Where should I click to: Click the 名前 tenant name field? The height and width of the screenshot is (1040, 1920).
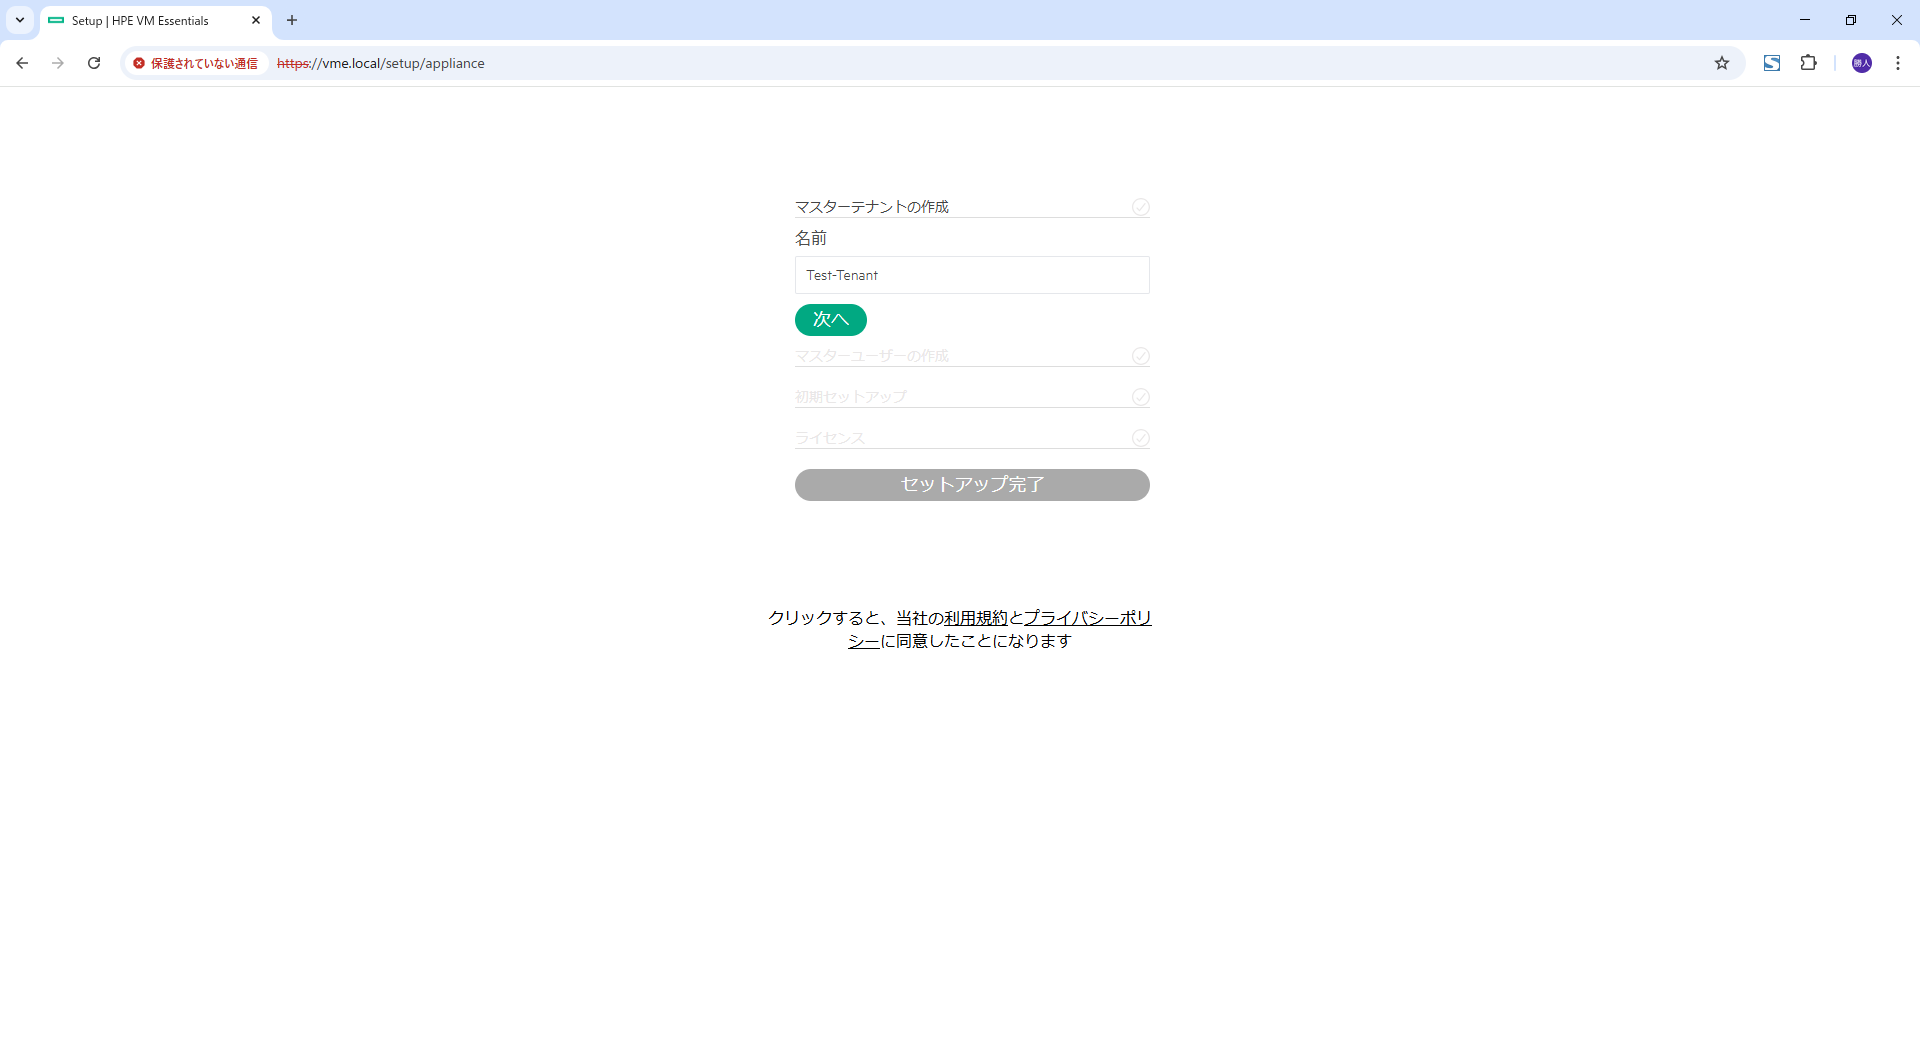point(972,275)
